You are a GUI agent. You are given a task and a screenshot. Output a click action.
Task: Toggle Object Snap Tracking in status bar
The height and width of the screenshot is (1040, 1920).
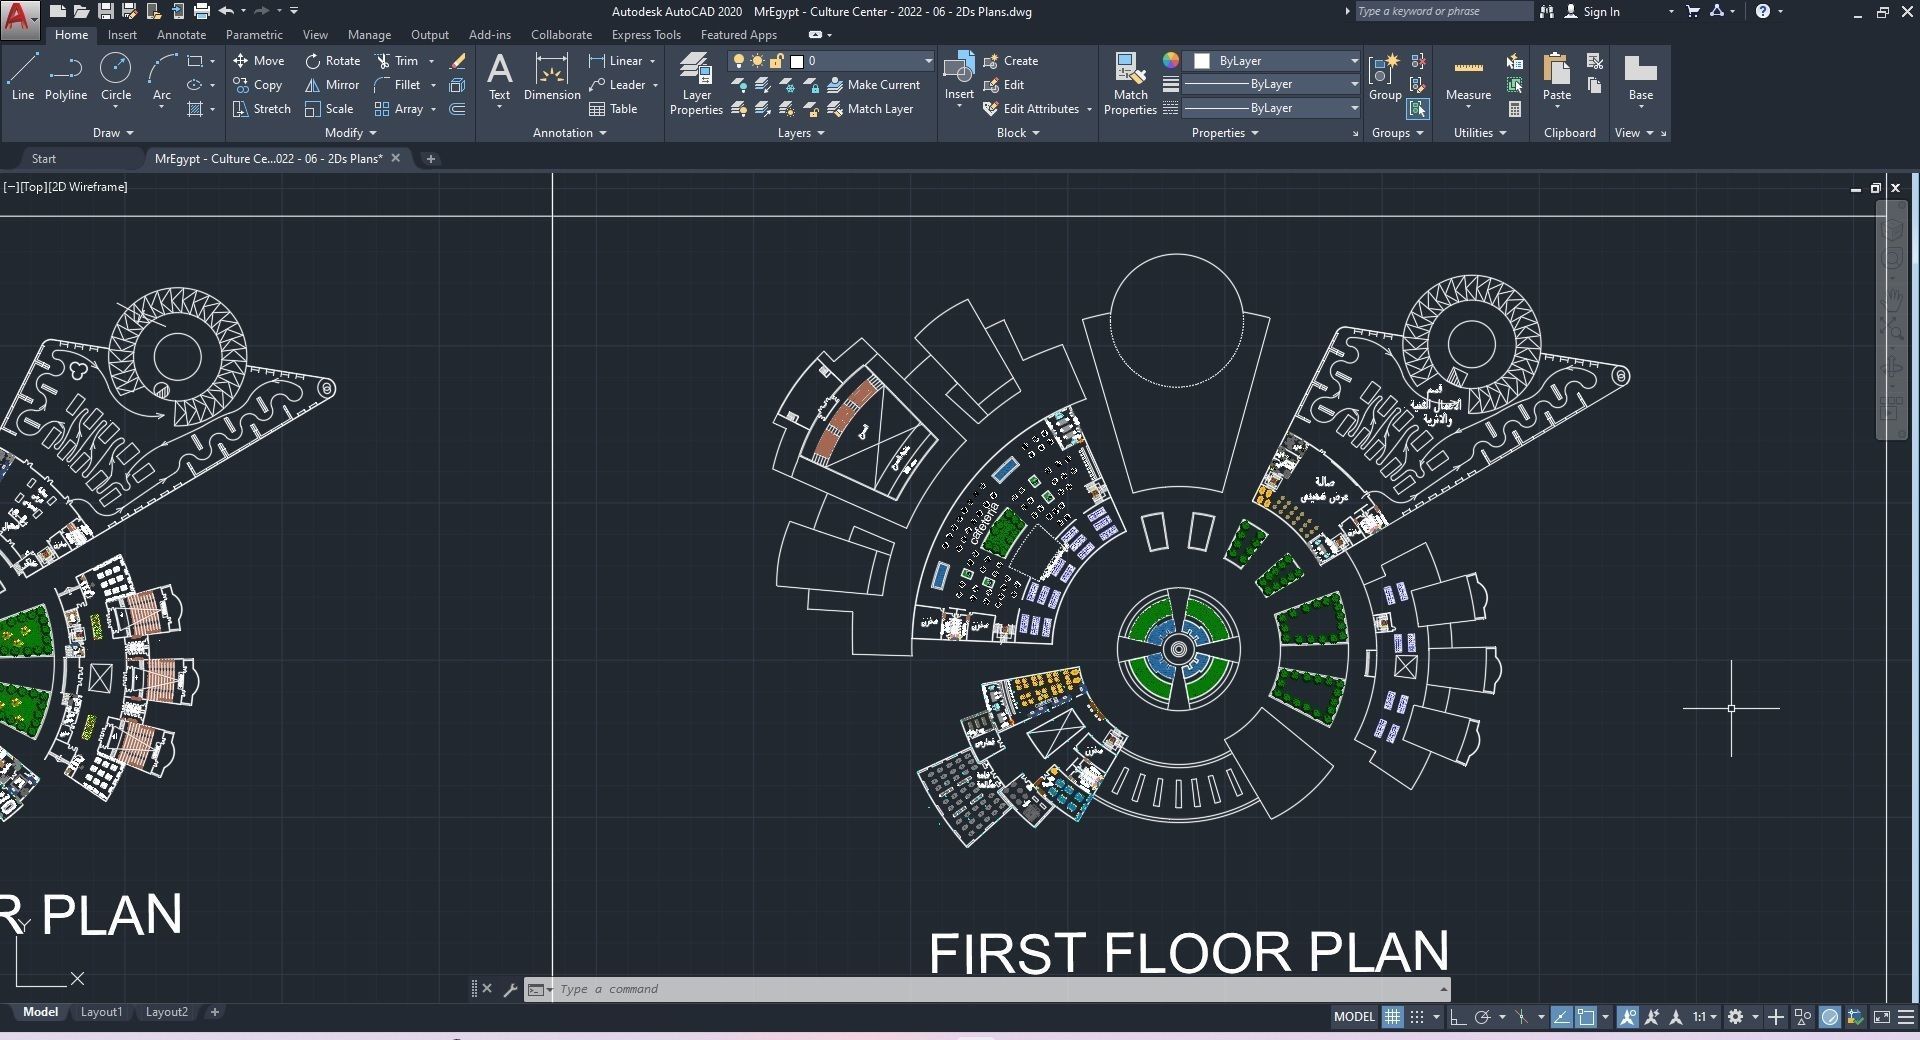(1561, 1017)
